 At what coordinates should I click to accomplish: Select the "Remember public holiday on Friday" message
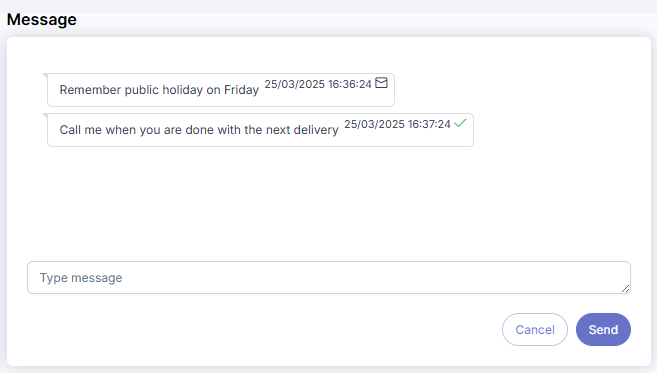click(221, 90)
